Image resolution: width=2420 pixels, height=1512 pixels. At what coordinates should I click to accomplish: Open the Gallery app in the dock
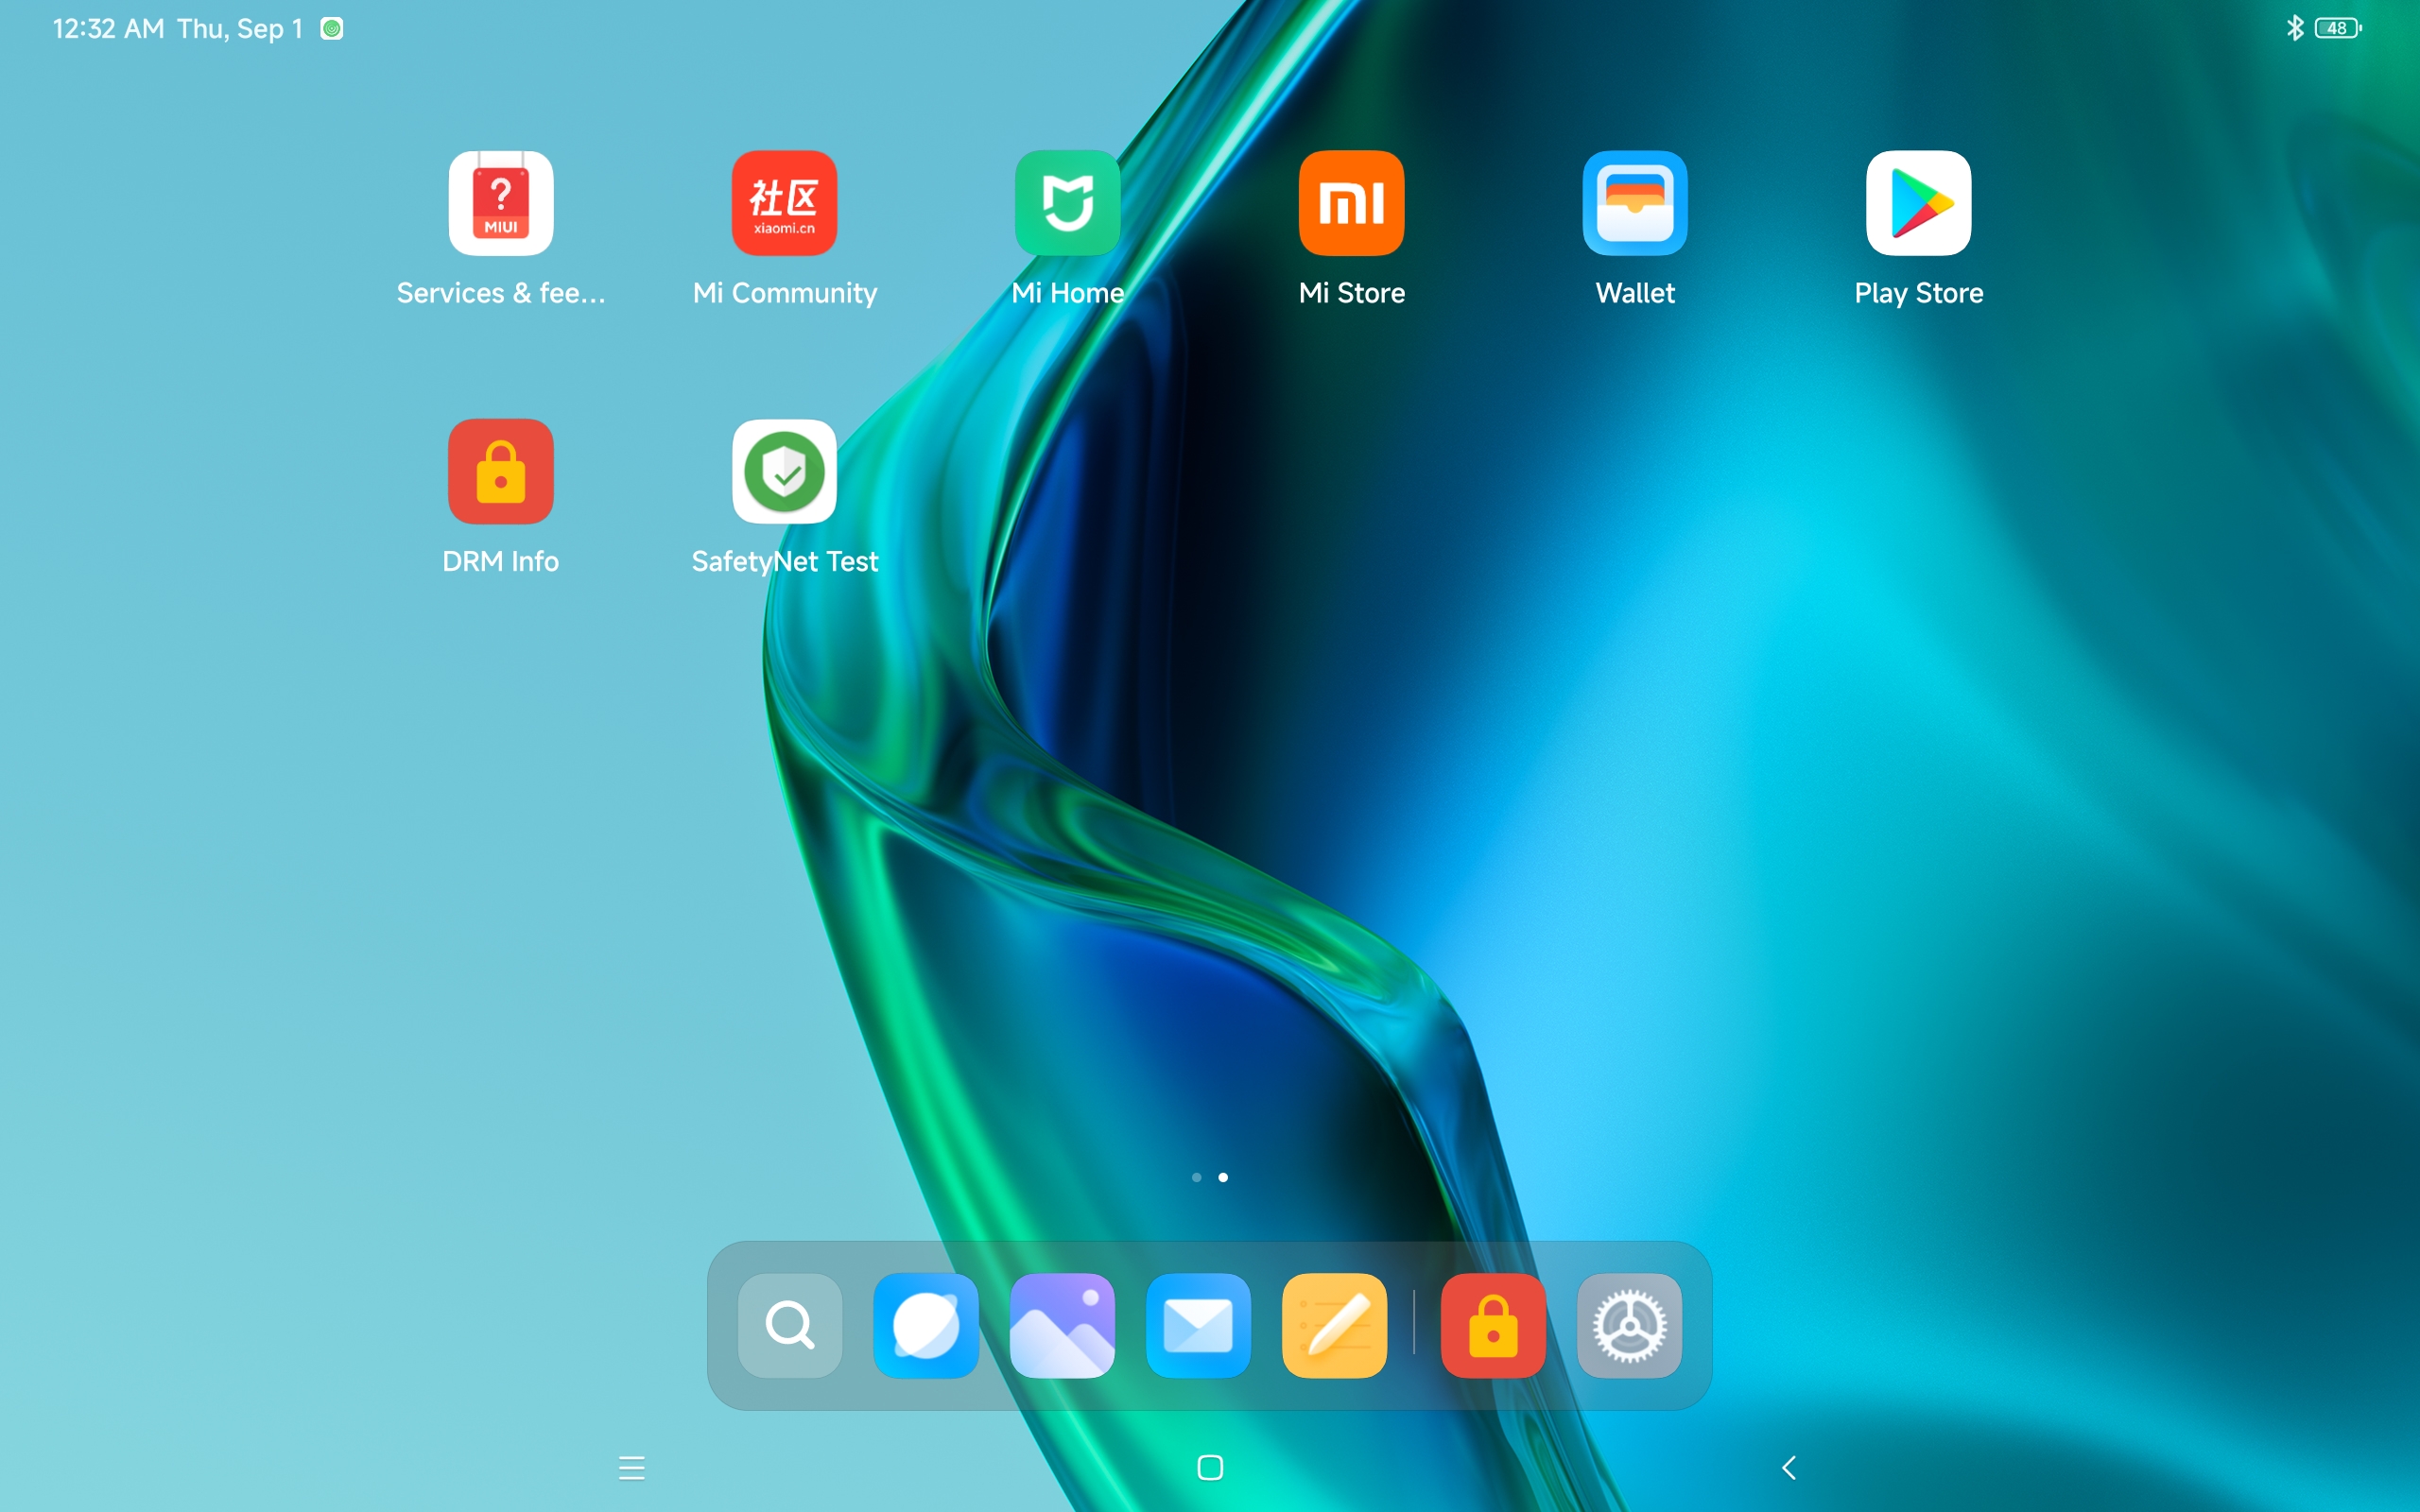coord(1062,1325)
